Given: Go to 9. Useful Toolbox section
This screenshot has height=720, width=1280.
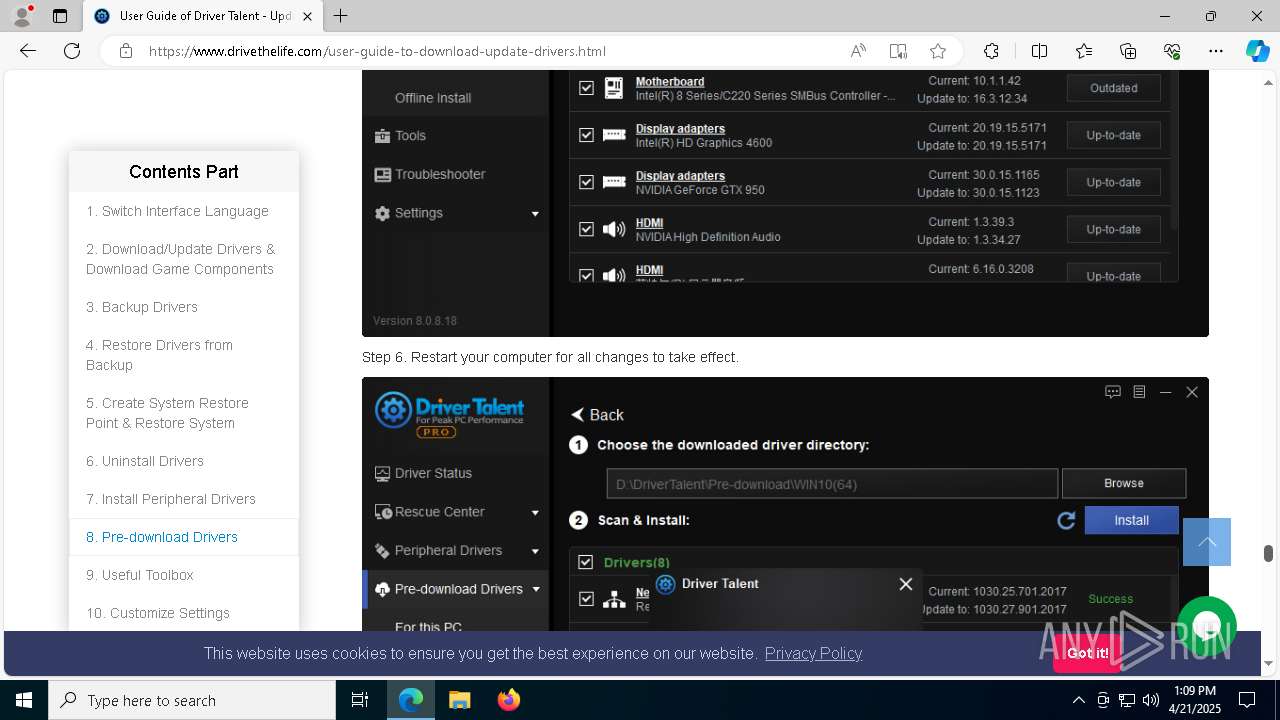Looking at the screenshot, I should coord(140,575).
